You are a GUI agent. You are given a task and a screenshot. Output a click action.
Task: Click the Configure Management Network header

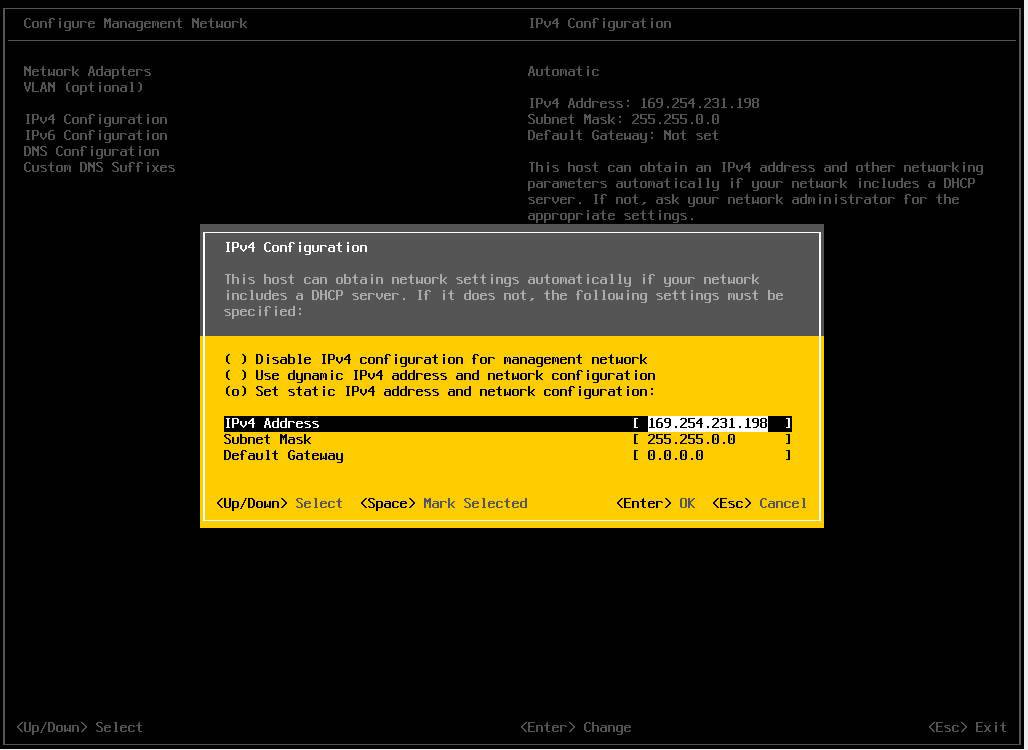135,23
